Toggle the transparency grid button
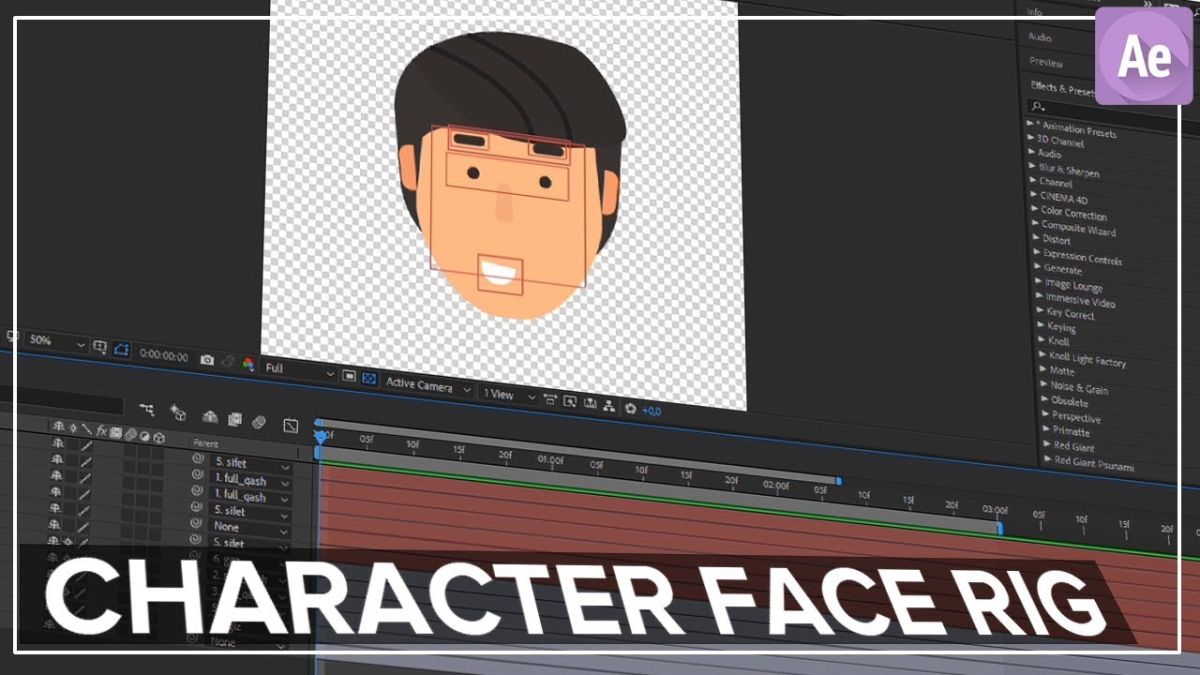 pyautogui.click(x=369, y=377)
